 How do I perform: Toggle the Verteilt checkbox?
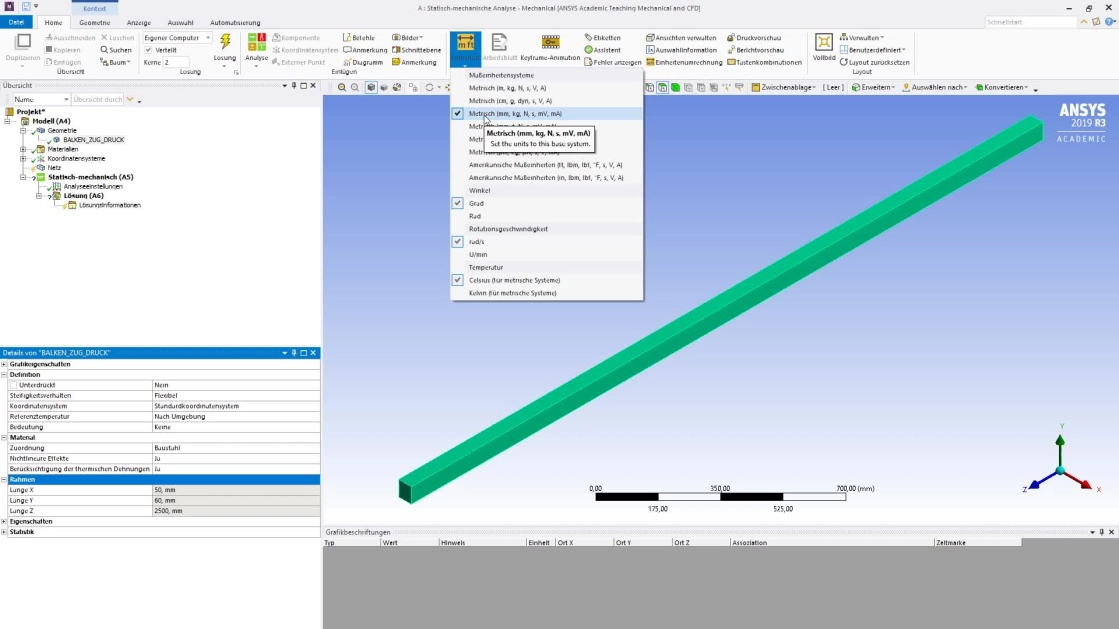coord(148,50)
